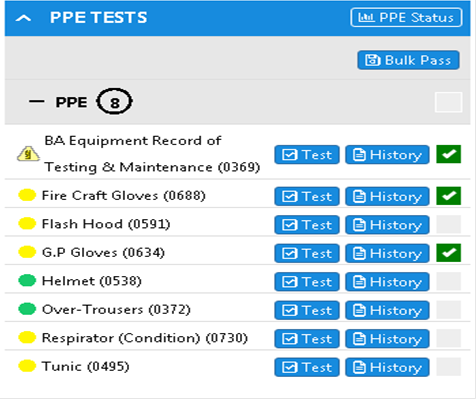Screen dimensions: 476x400
Task: Open Test for Helmet (0538)
Action: click(307, 282)
